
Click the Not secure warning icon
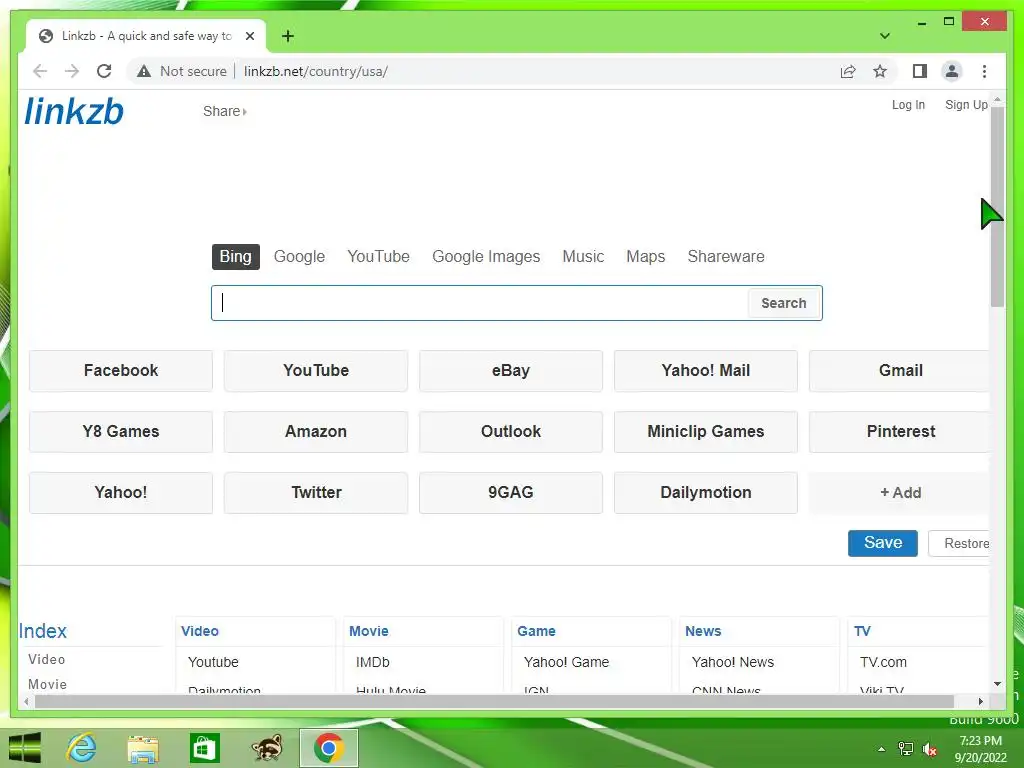[144, 71]
